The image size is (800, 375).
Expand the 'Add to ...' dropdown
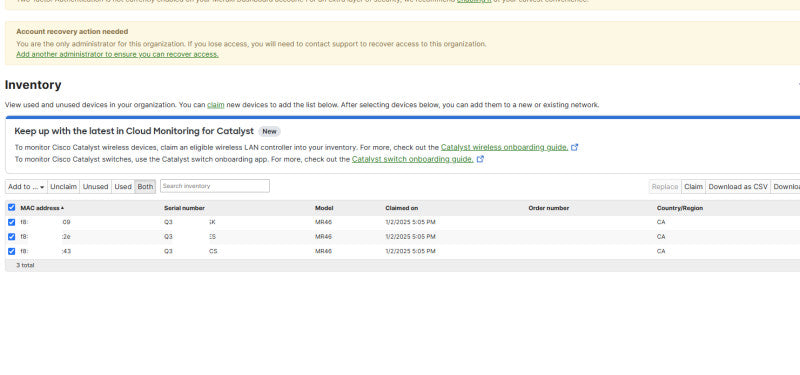pyautogui.click(x=26, y=187)
